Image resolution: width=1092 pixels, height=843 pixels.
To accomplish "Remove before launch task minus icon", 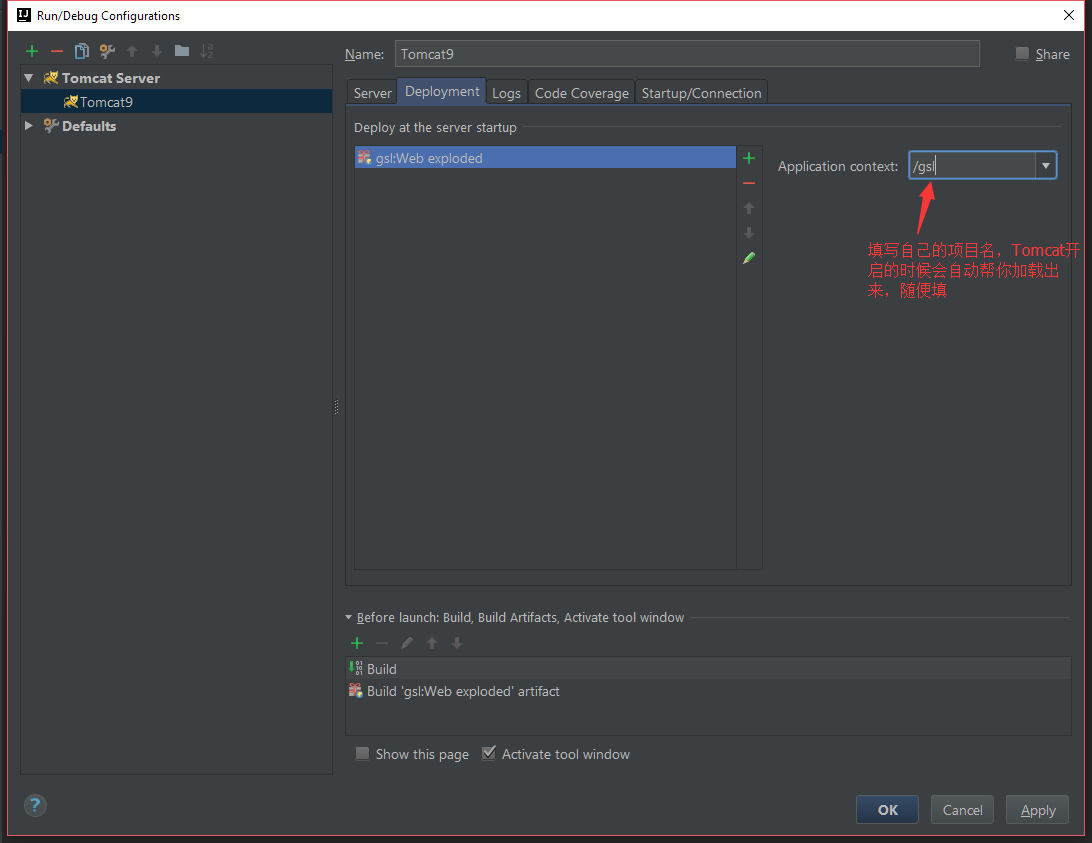I will click(x=382, y=643).
